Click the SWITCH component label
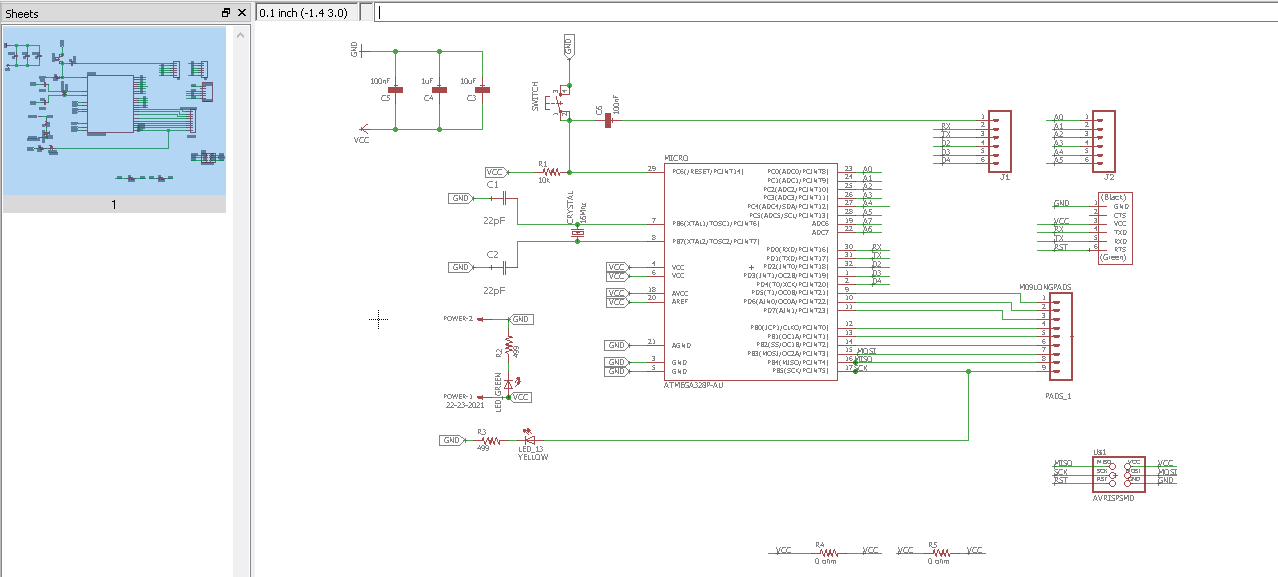1278x577 pixels. 536,97
